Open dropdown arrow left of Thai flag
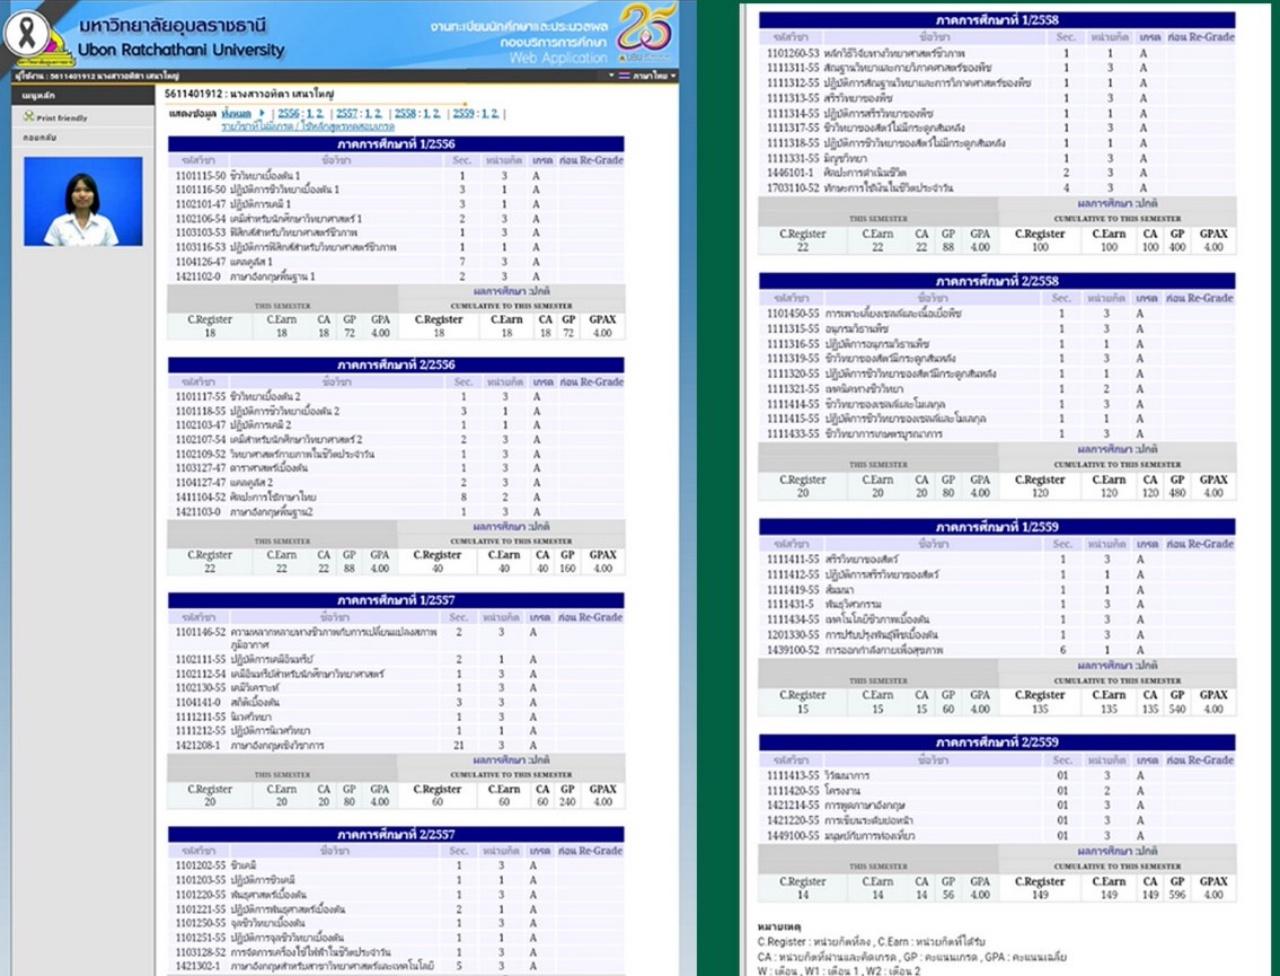Screen dimensions: 1280x976 click(x=611, y=76)
